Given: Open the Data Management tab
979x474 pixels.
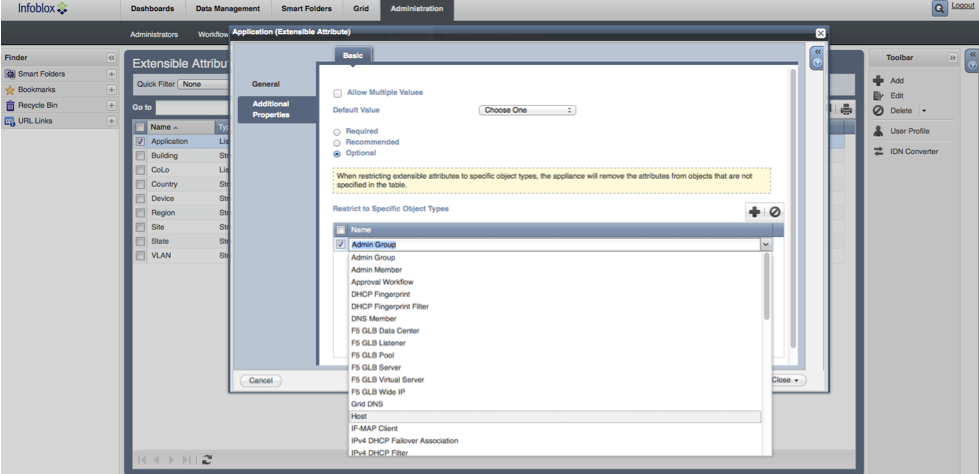Looking at the screenshot, I should pos(227,9).
